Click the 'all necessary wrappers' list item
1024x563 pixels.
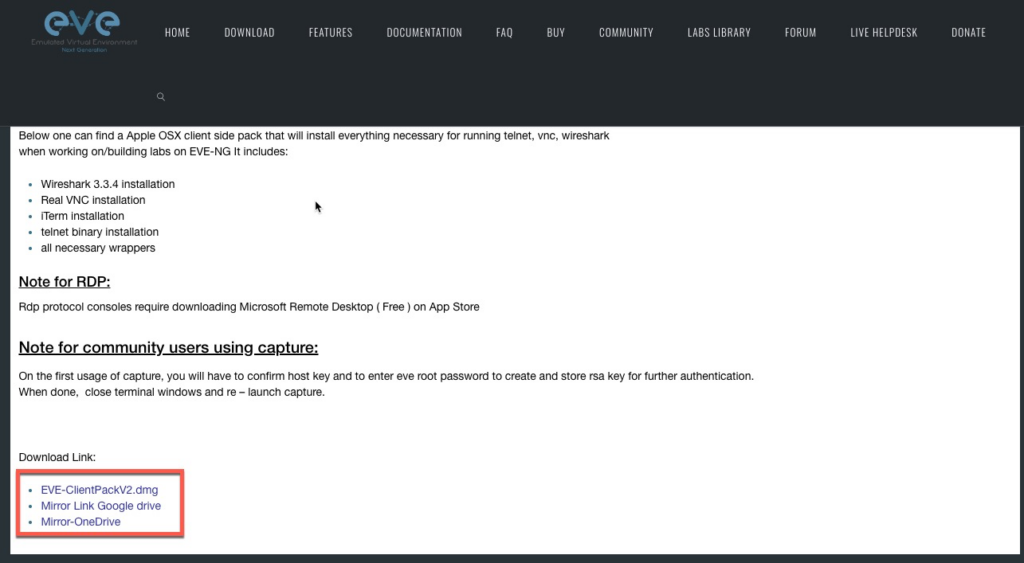[x=98, y=248]
